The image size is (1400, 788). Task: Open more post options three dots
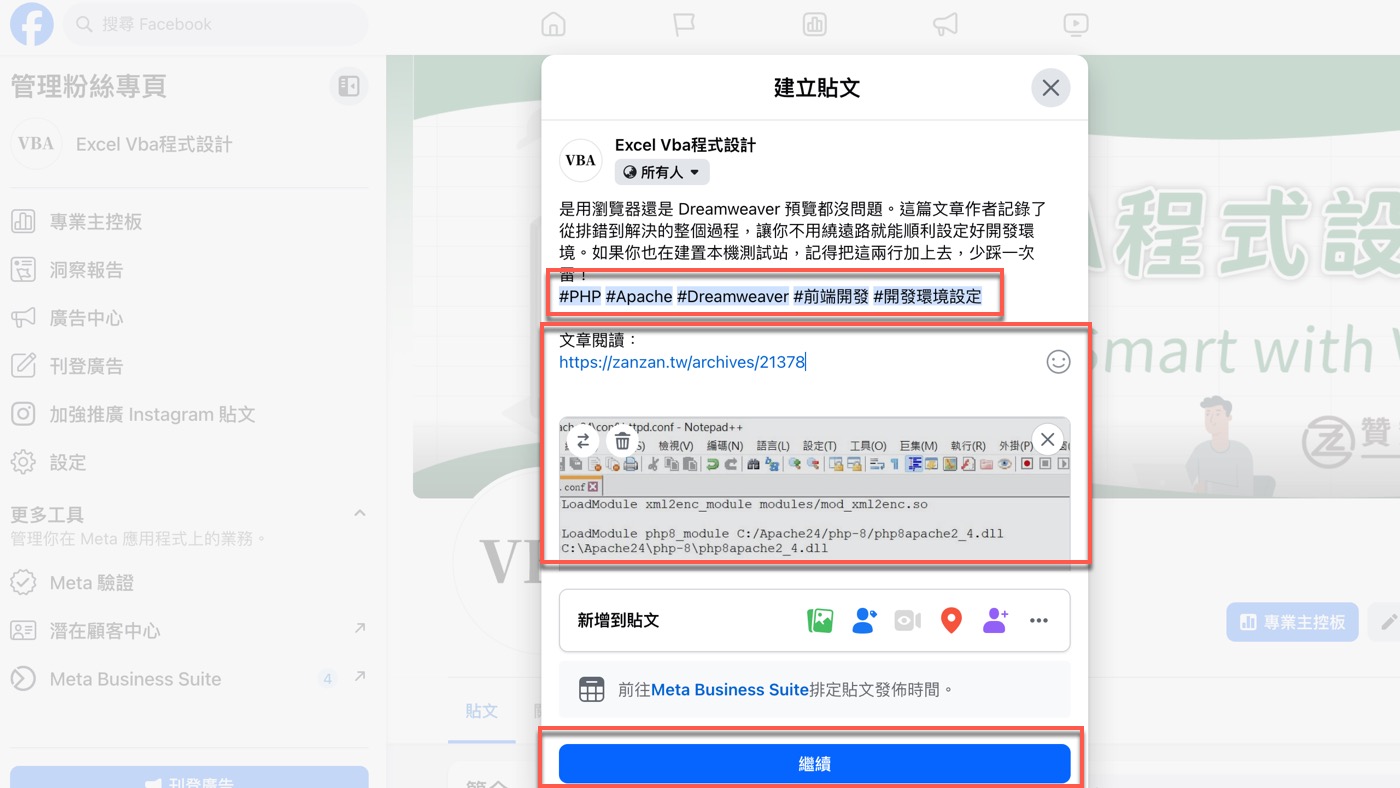[x=1039, y=621]
